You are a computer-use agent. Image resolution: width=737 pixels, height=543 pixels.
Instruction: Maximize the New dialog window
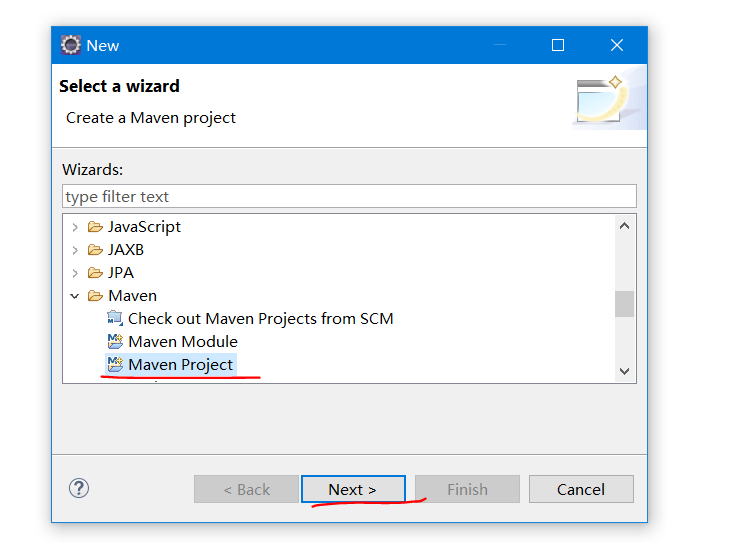click(x=558, y=45)
